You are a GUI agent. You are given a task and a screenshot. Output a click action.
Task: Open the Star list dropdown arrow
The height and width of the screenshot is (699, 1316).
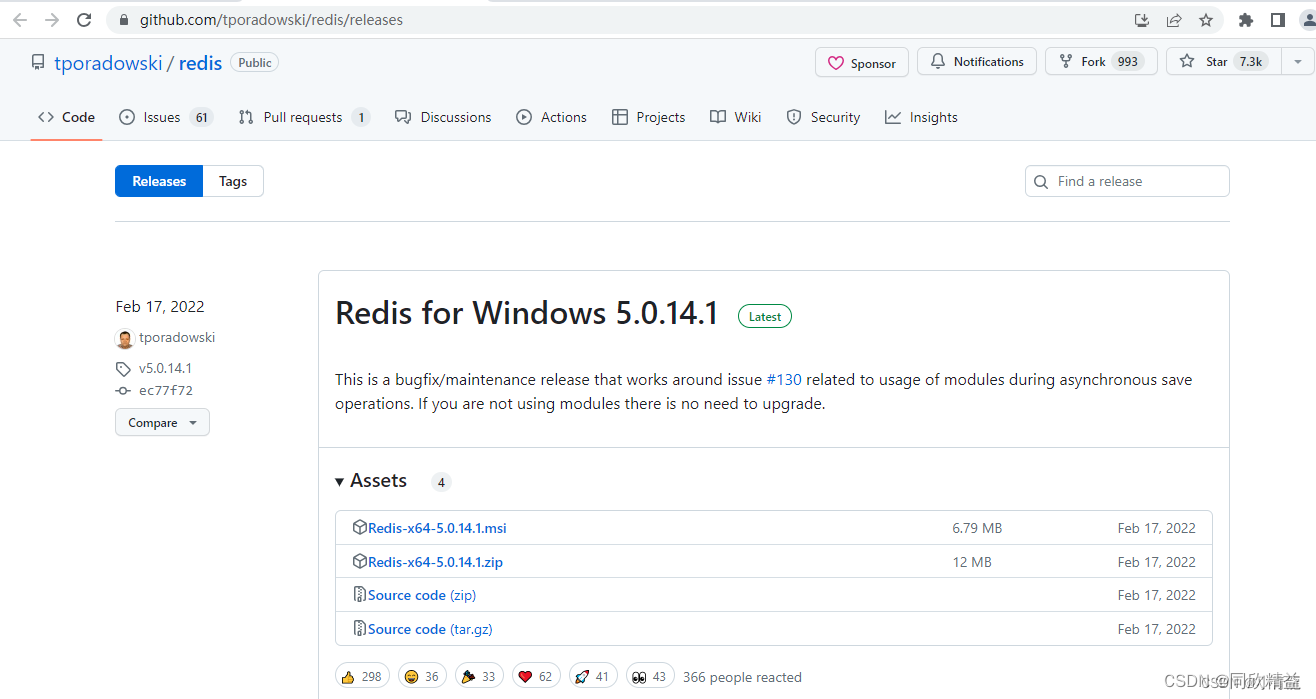[x=1297, y=61]
